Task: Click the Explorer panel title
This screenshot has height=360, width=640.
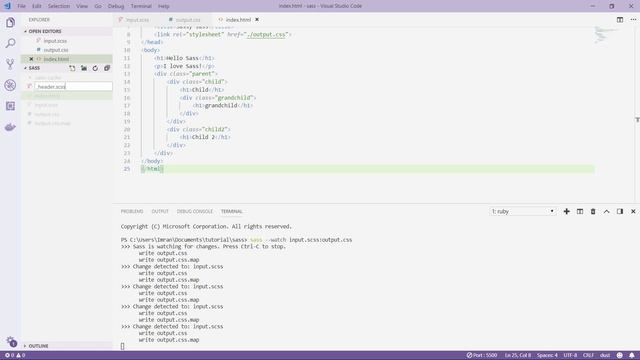Action: [39, 20]
